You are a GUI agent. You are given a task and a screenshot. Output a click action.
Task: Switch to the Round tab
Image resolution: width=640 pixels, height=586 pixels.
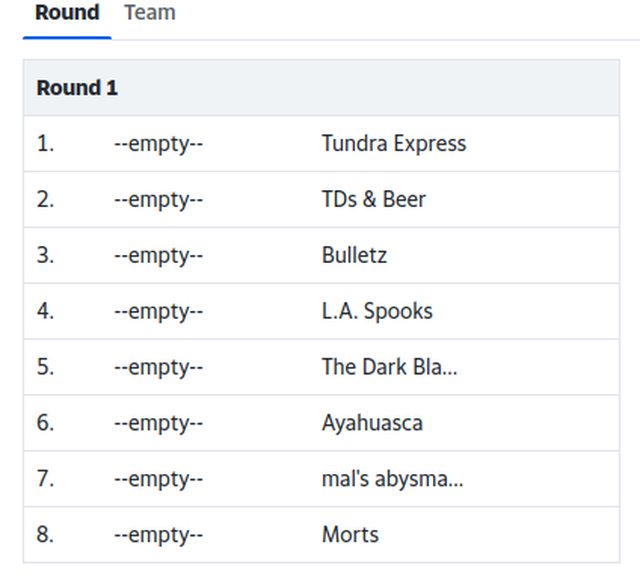click(x=67, y=13)
